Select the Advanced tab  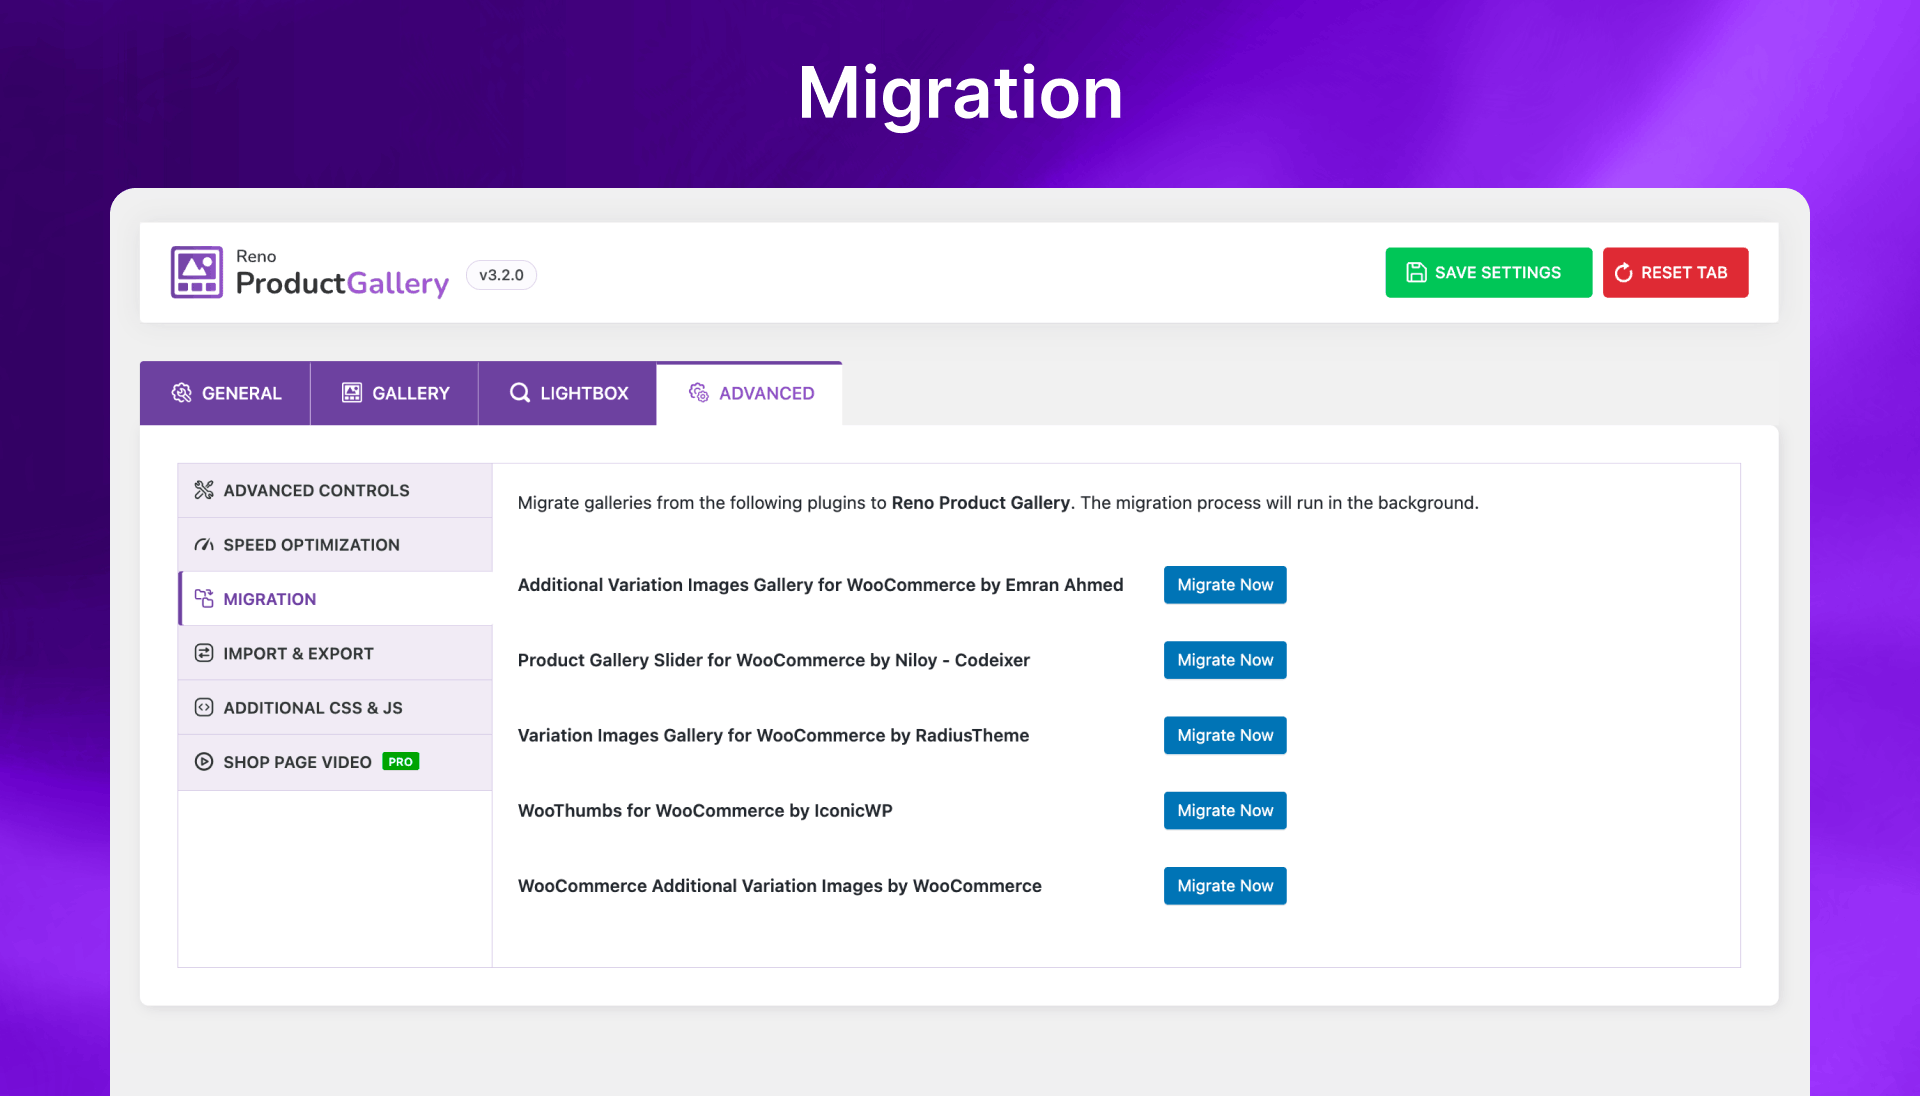(x=749, y=393)
